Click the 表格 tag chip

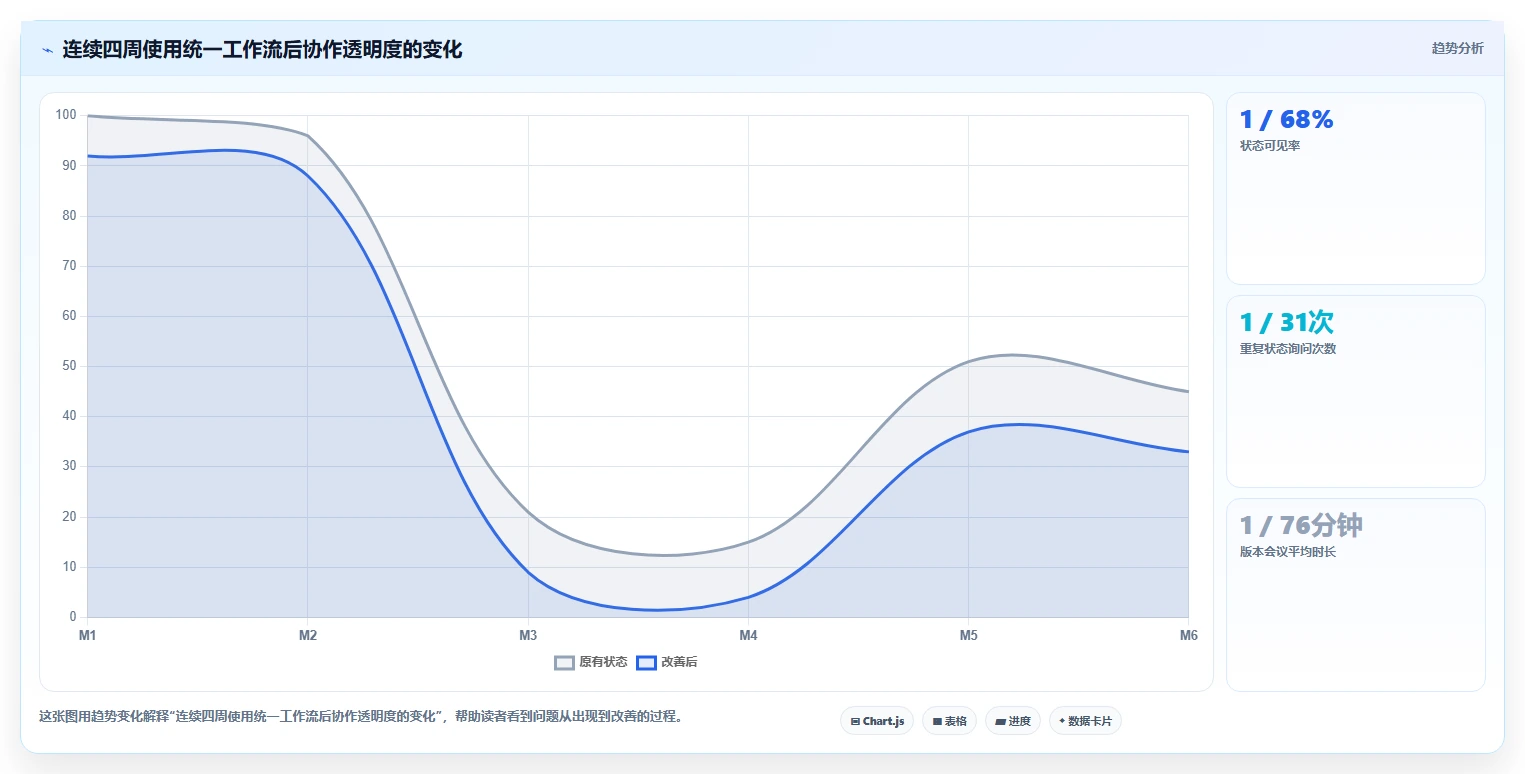(x=949, y=721)
